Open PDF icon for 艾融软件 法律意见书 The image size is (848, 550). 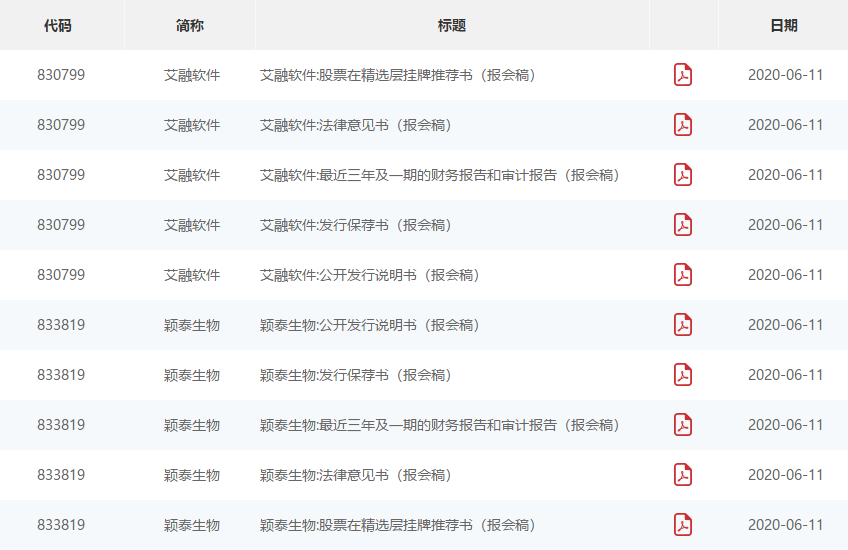(683, 125)
